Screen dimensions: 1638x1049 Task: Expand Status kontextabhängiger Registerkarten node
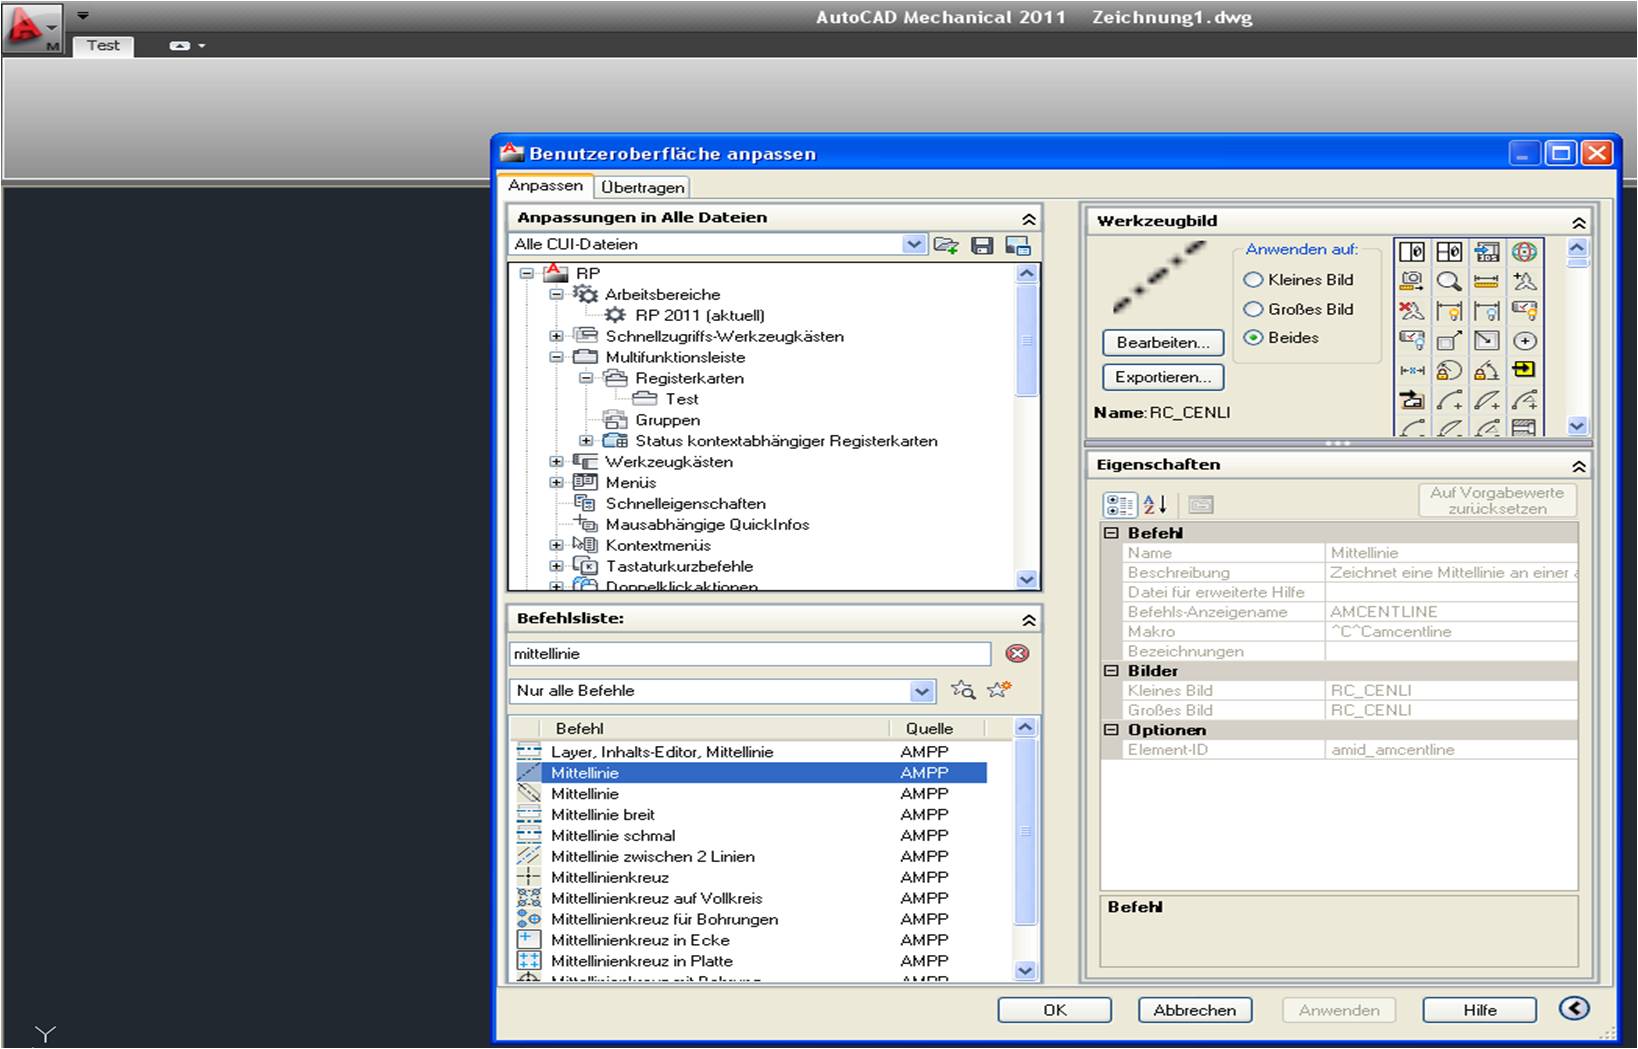point(586,441)
